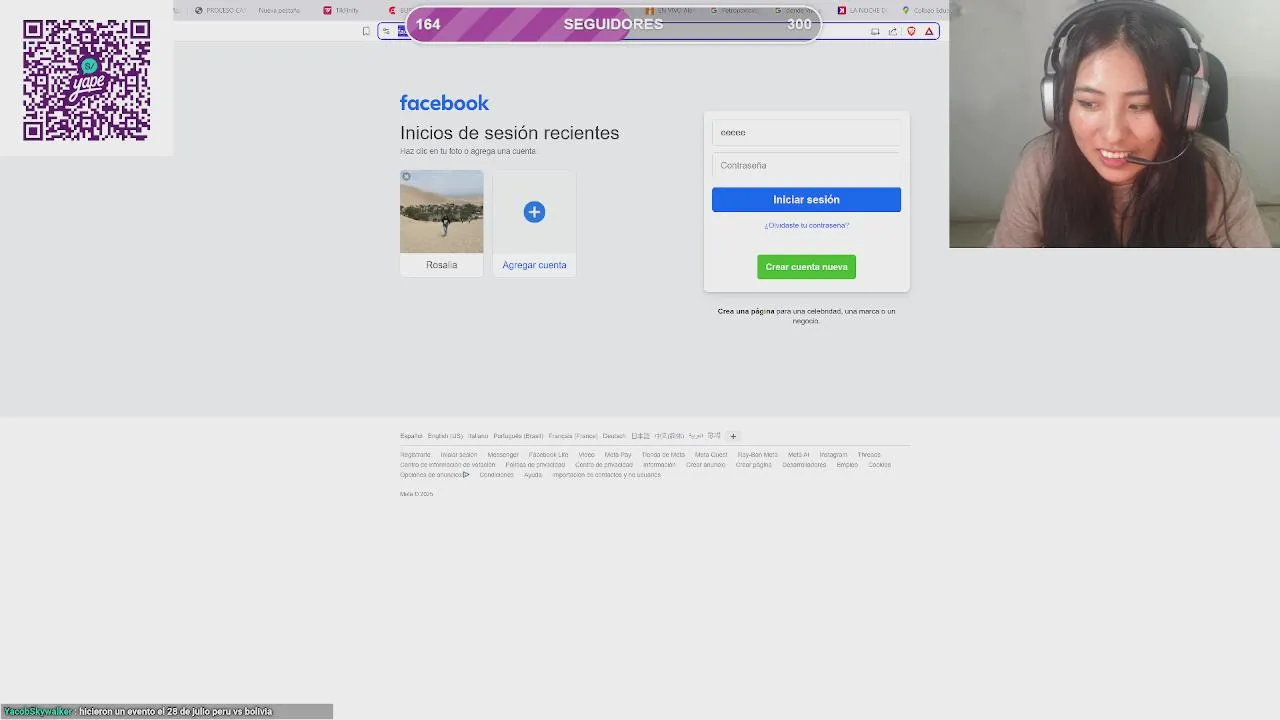Select Español language in footer
Screen dimensions: 1280x720
411,436
